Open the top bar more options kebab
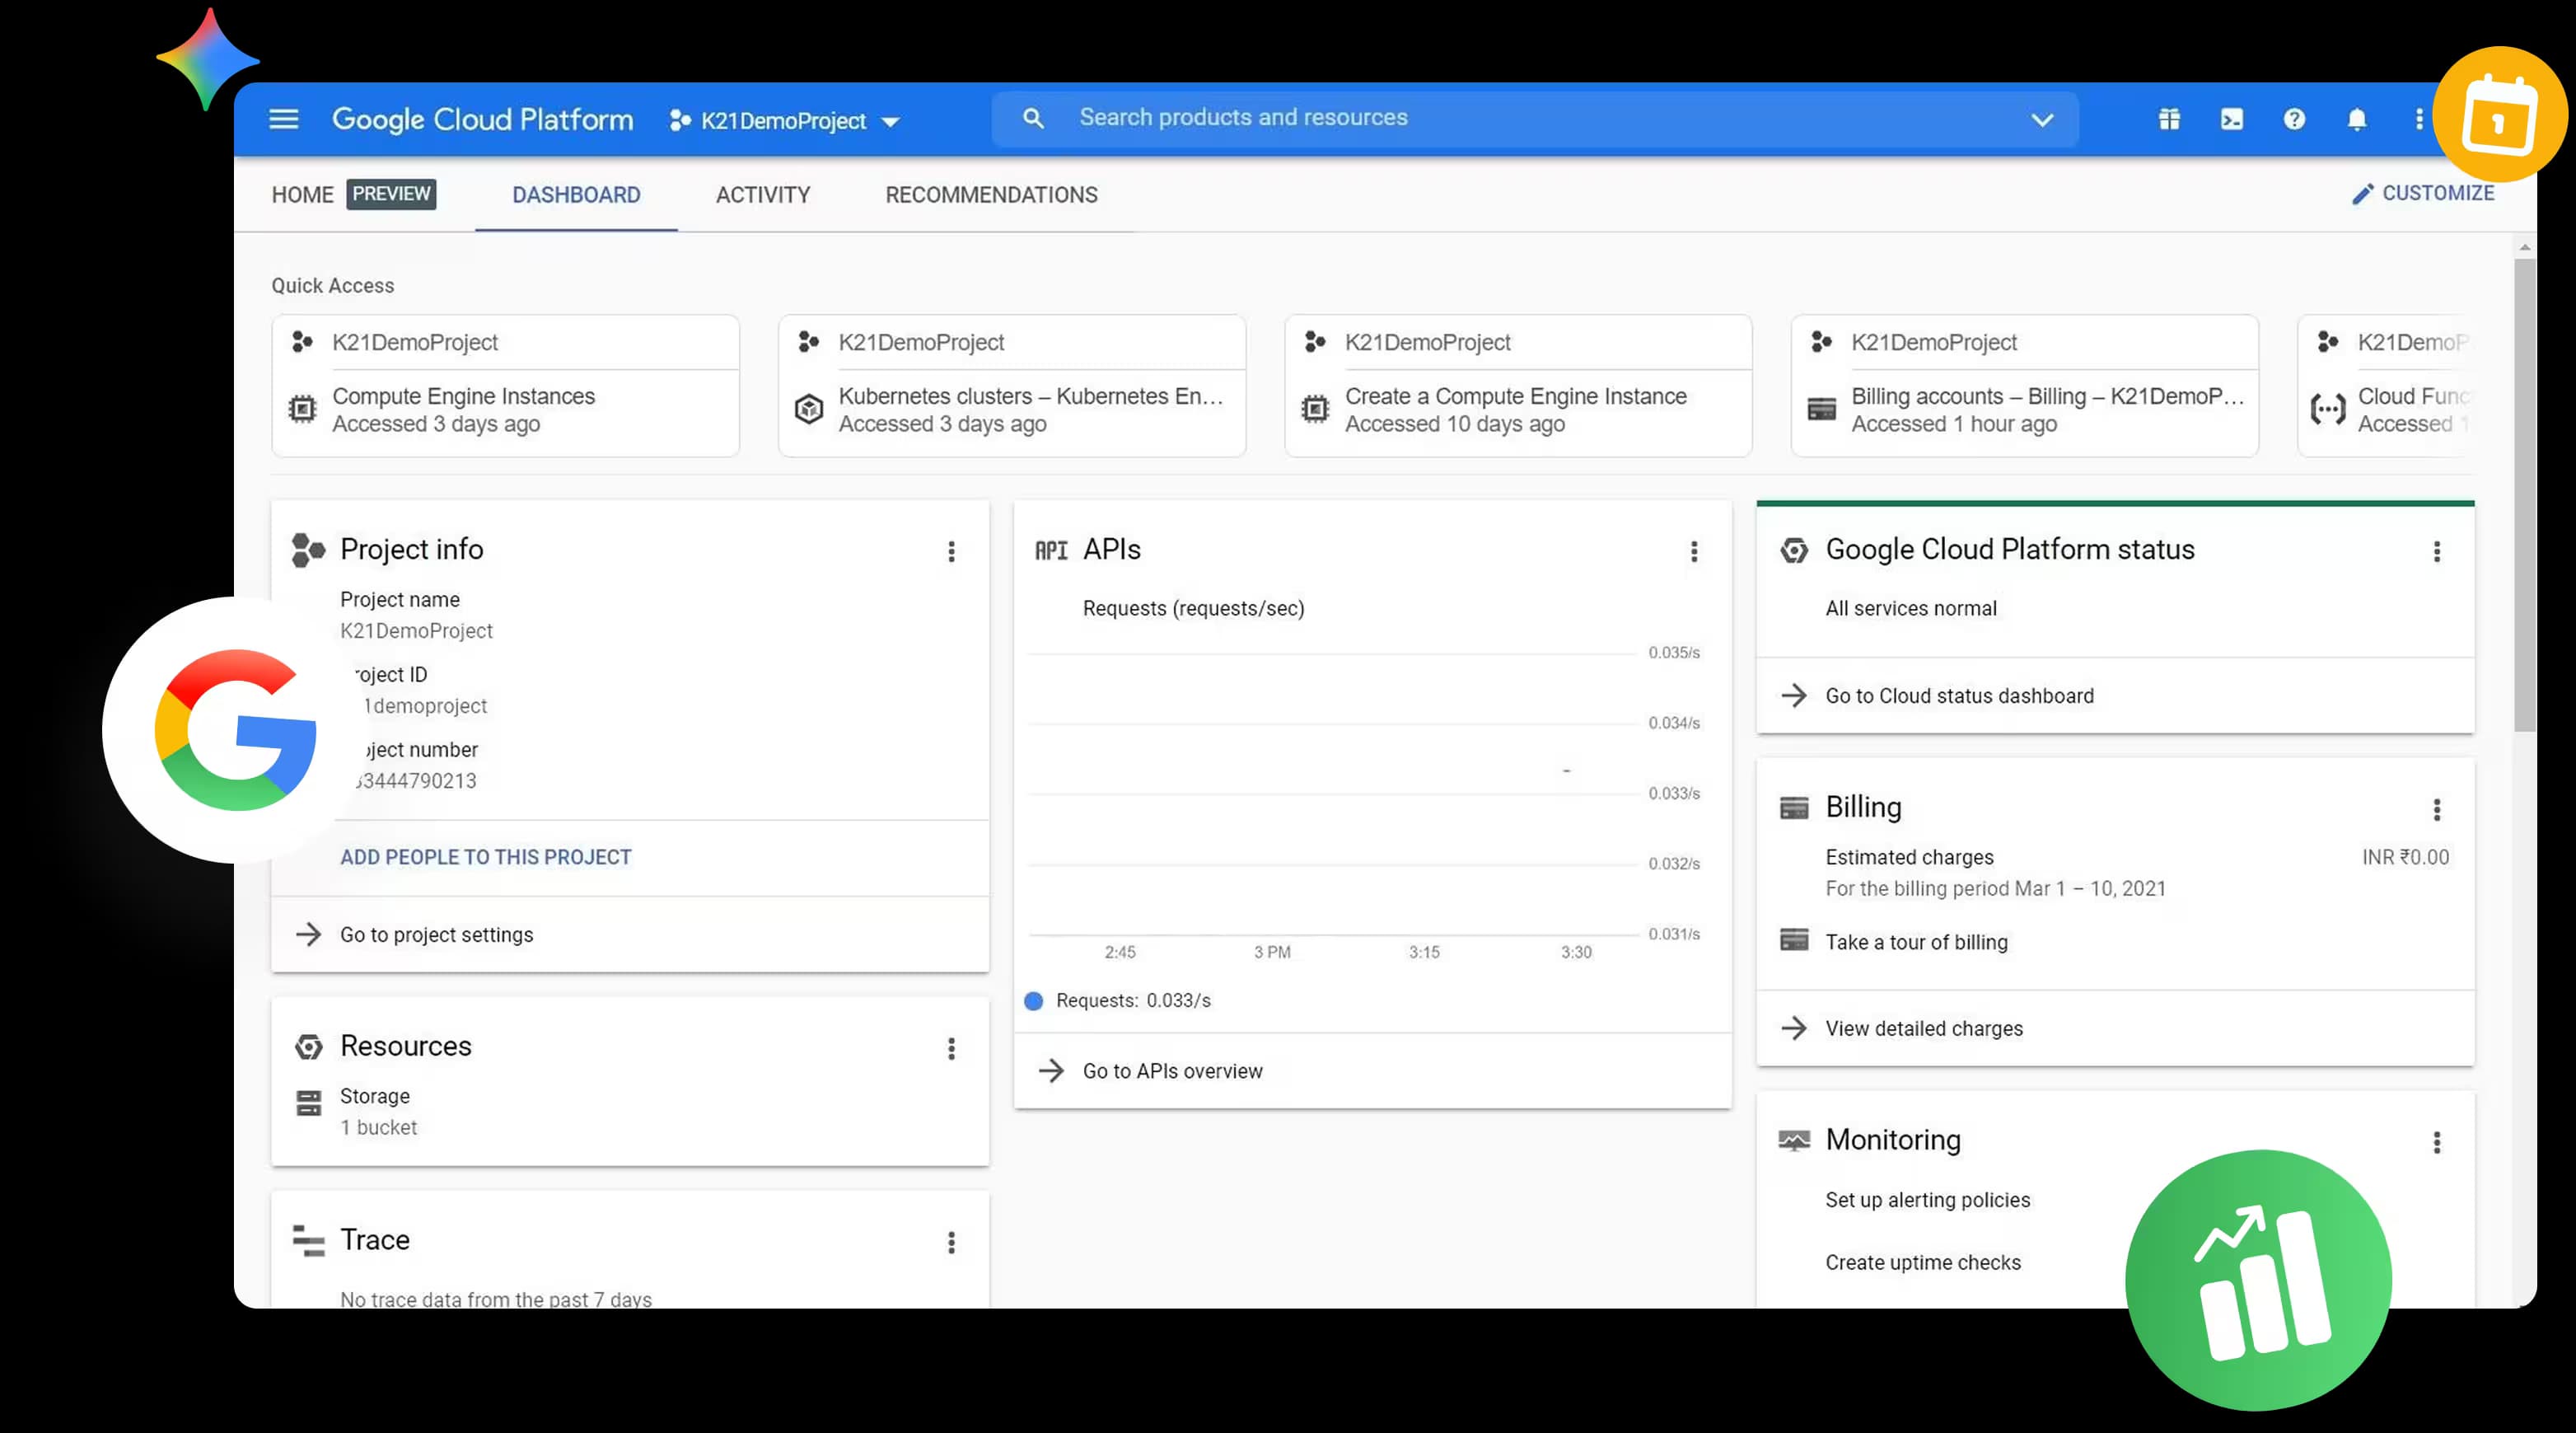 point(2419,119)
